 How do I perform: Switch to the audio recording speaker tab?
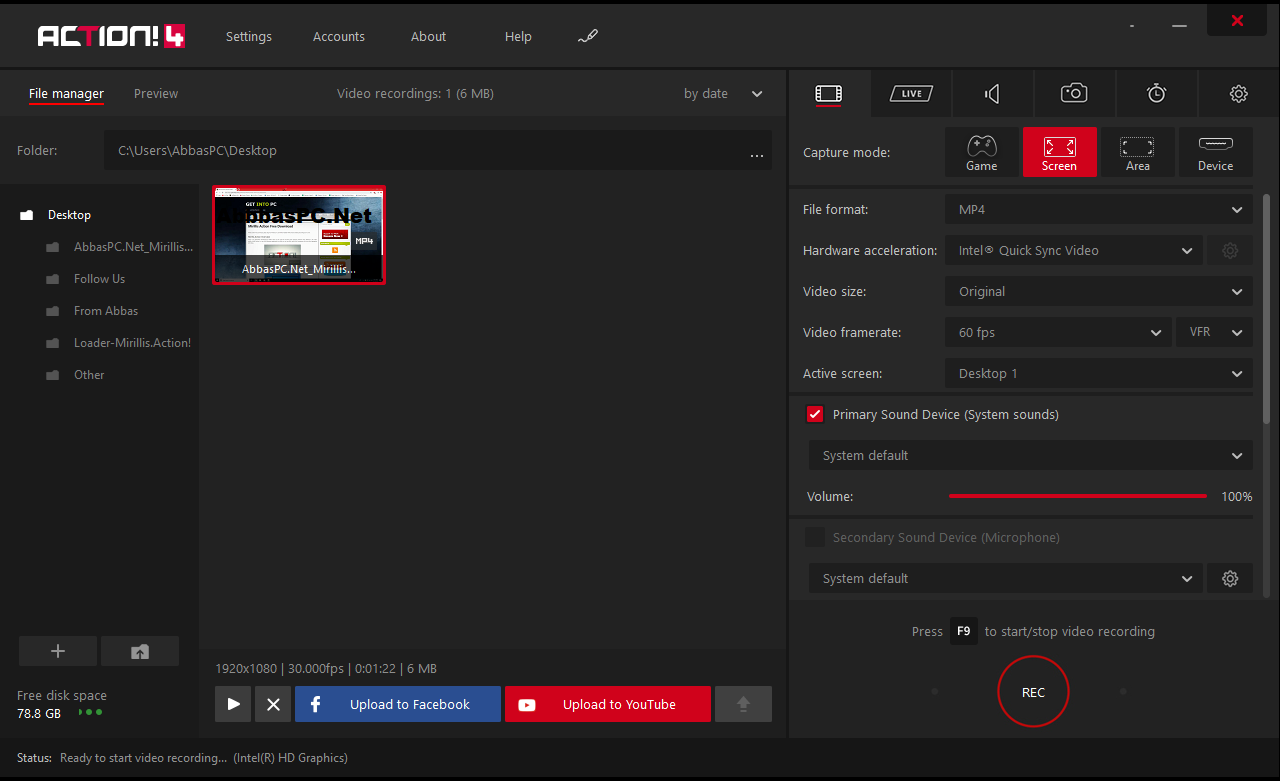(992, 93)
